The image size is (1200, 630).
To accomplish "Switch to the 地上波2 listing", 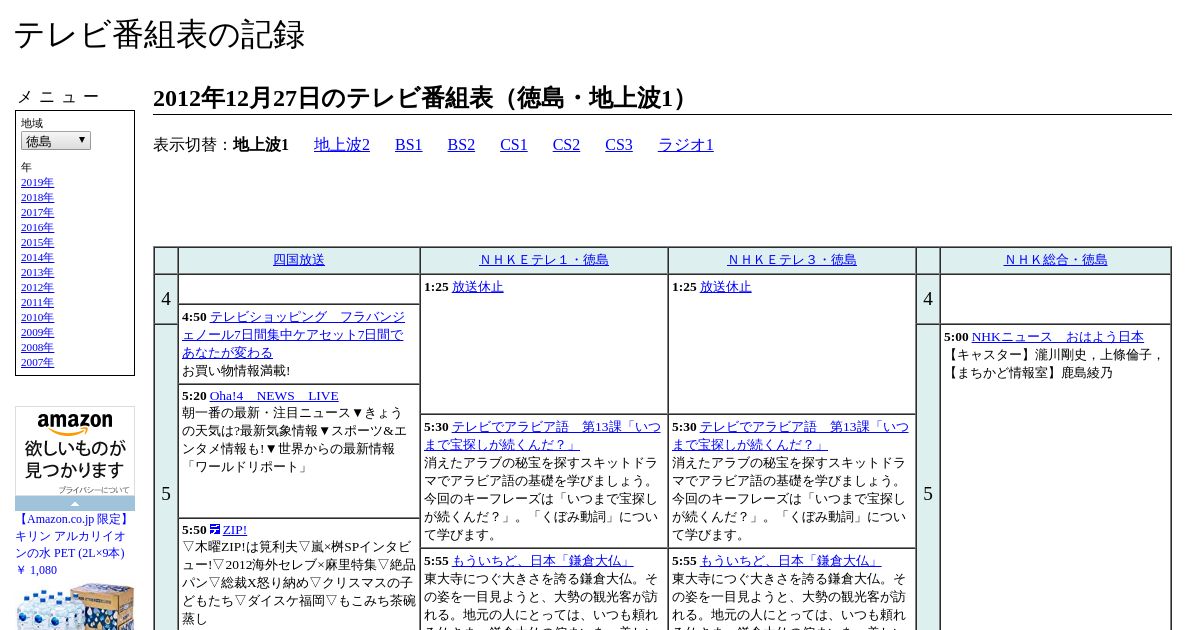I will click(x=342, y=145).
